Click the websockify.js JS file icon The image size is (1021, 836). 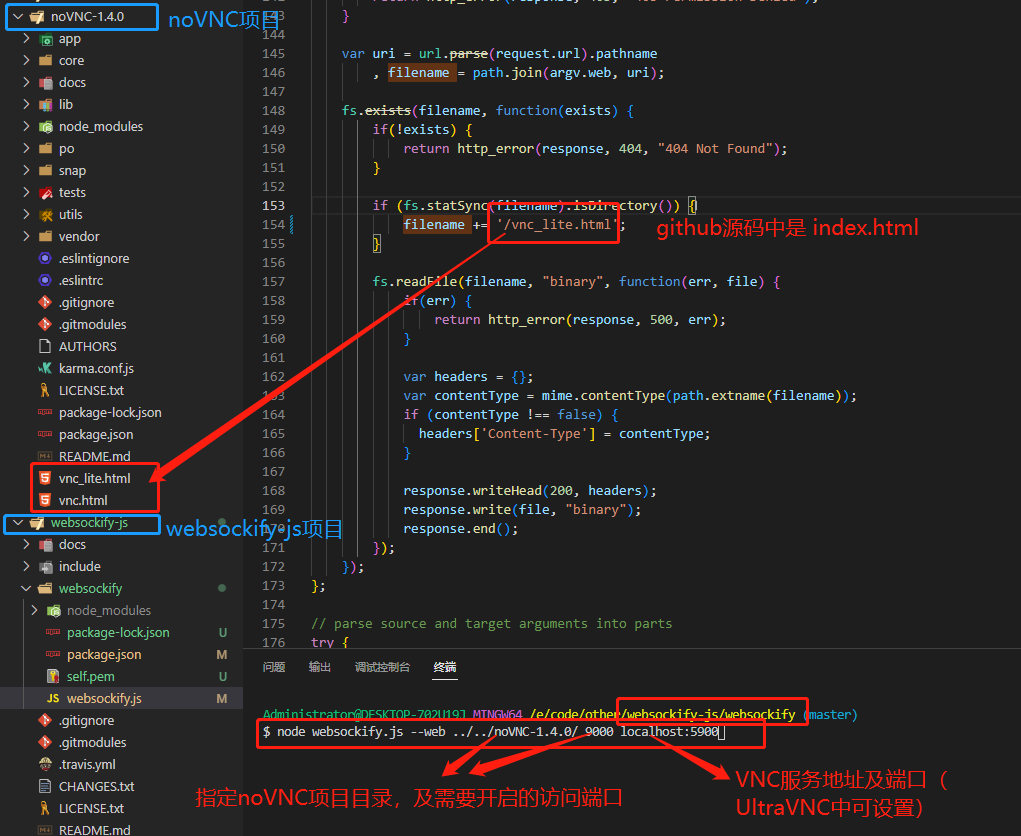(53, 699)
